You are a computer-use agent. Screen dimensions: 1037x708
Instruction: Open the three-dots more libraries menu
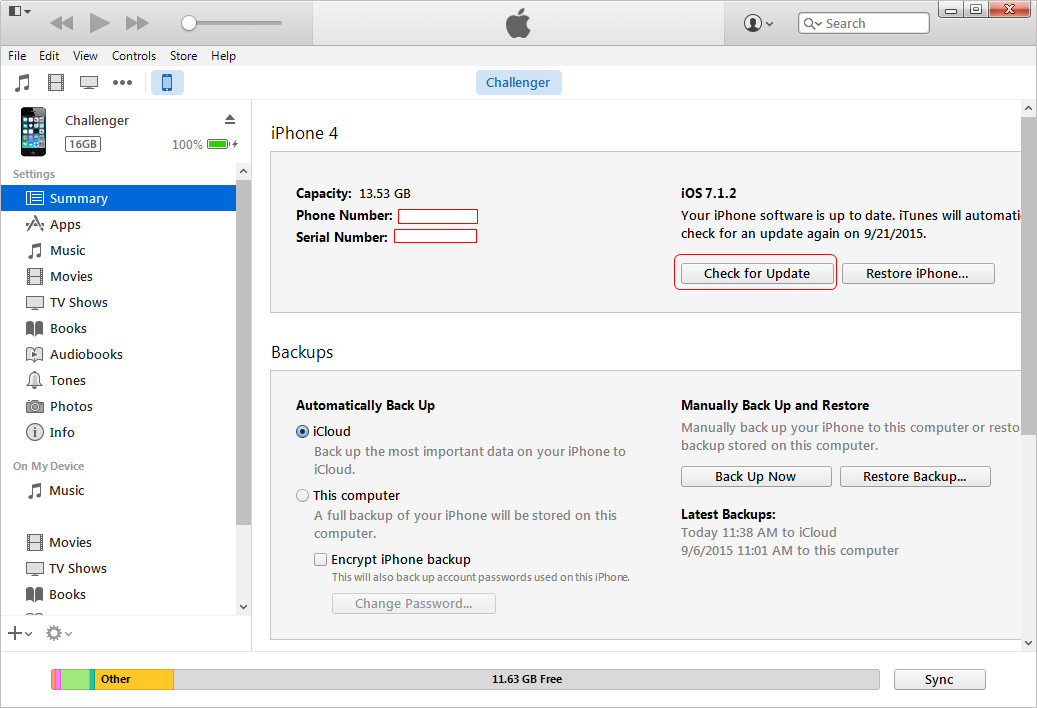tap(122, 83)
